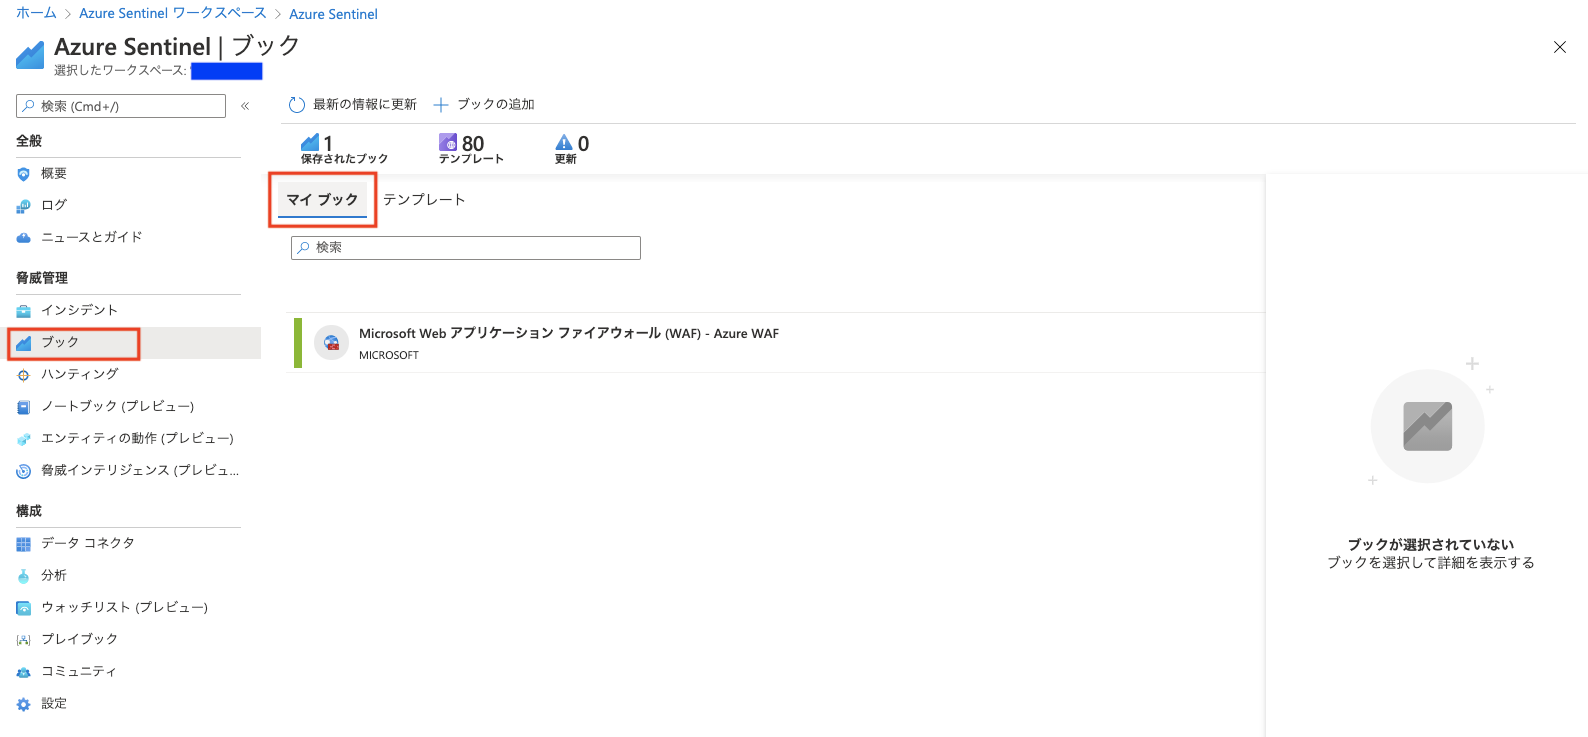
Task: Click the 脅威インテリジェンス icon
Action: click(x=24, y=471)
